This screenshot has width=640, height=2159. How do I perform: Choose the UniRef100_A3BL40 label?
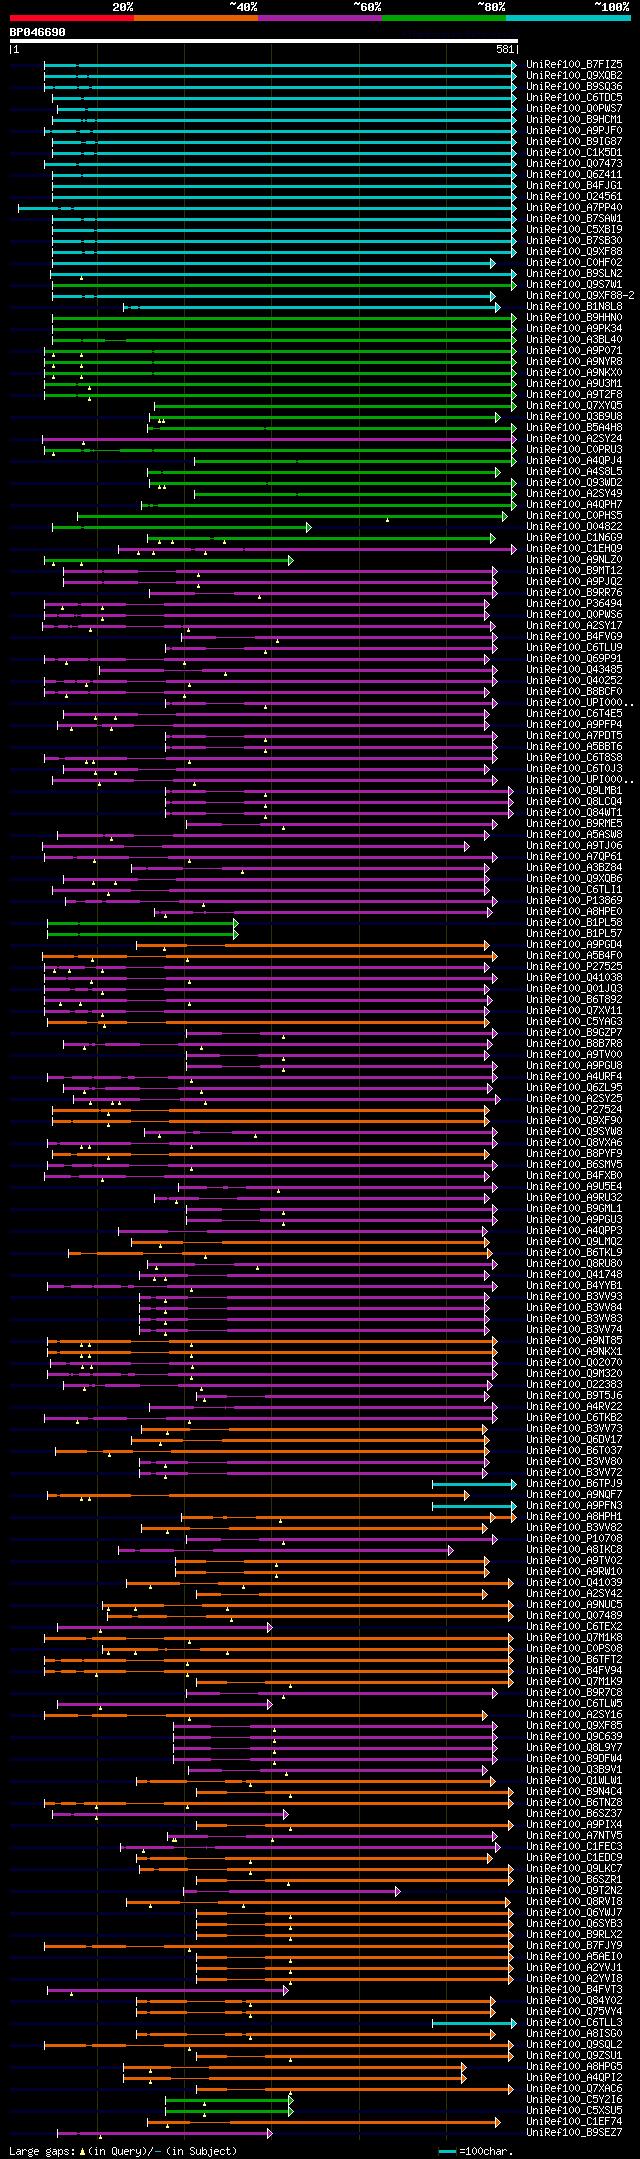574,339
